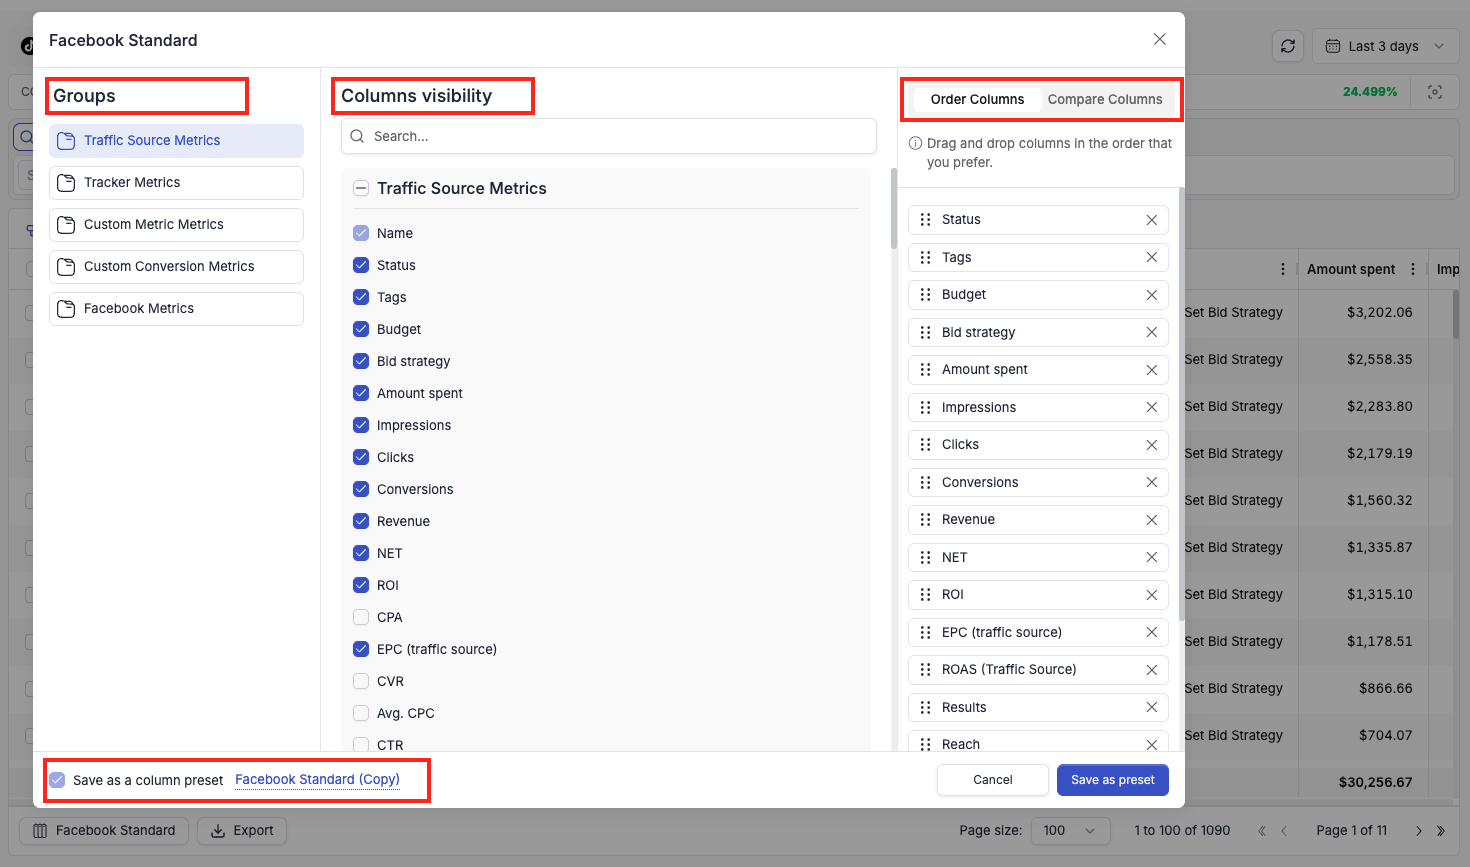The width and height of the screenshot is (1470, 867).
Task: Go to next page arrow
Action: pos(1419,830)
